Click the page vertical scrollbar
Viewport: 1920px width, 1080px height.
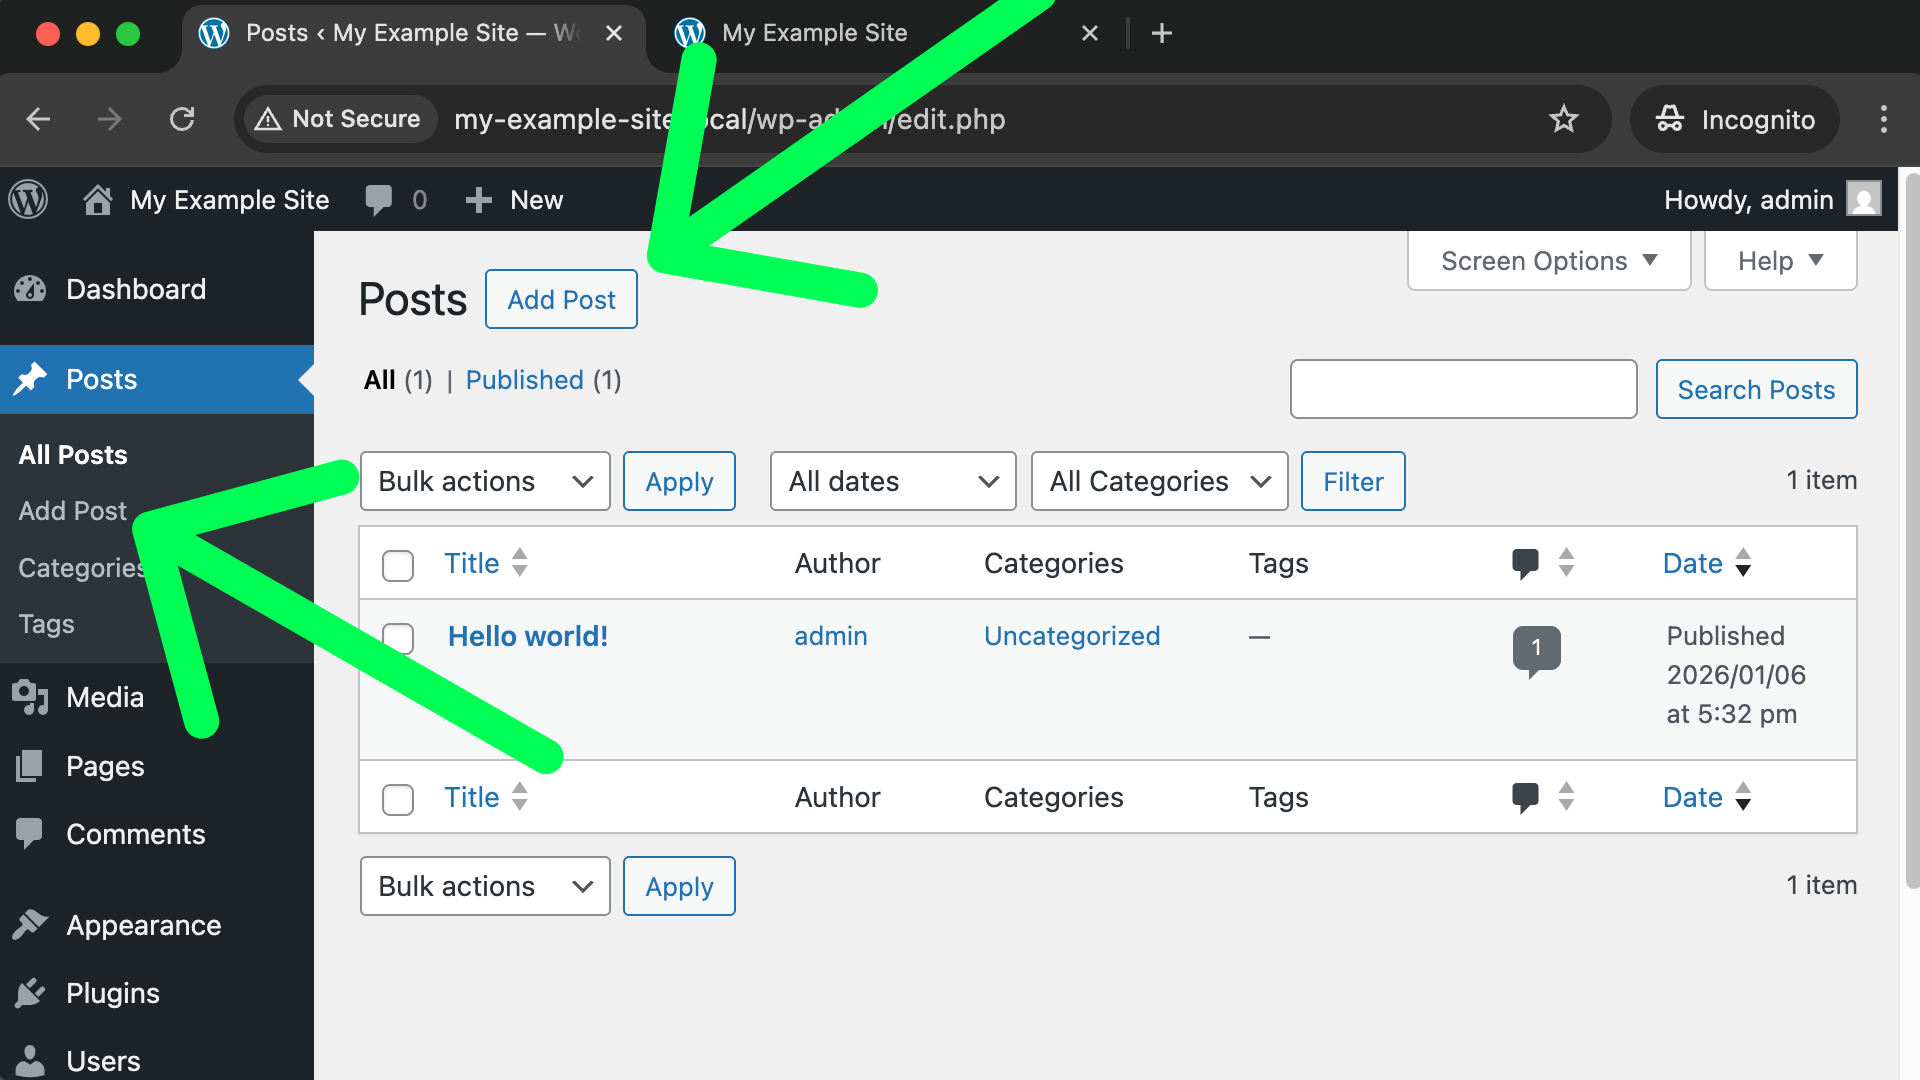[1911, 530]
